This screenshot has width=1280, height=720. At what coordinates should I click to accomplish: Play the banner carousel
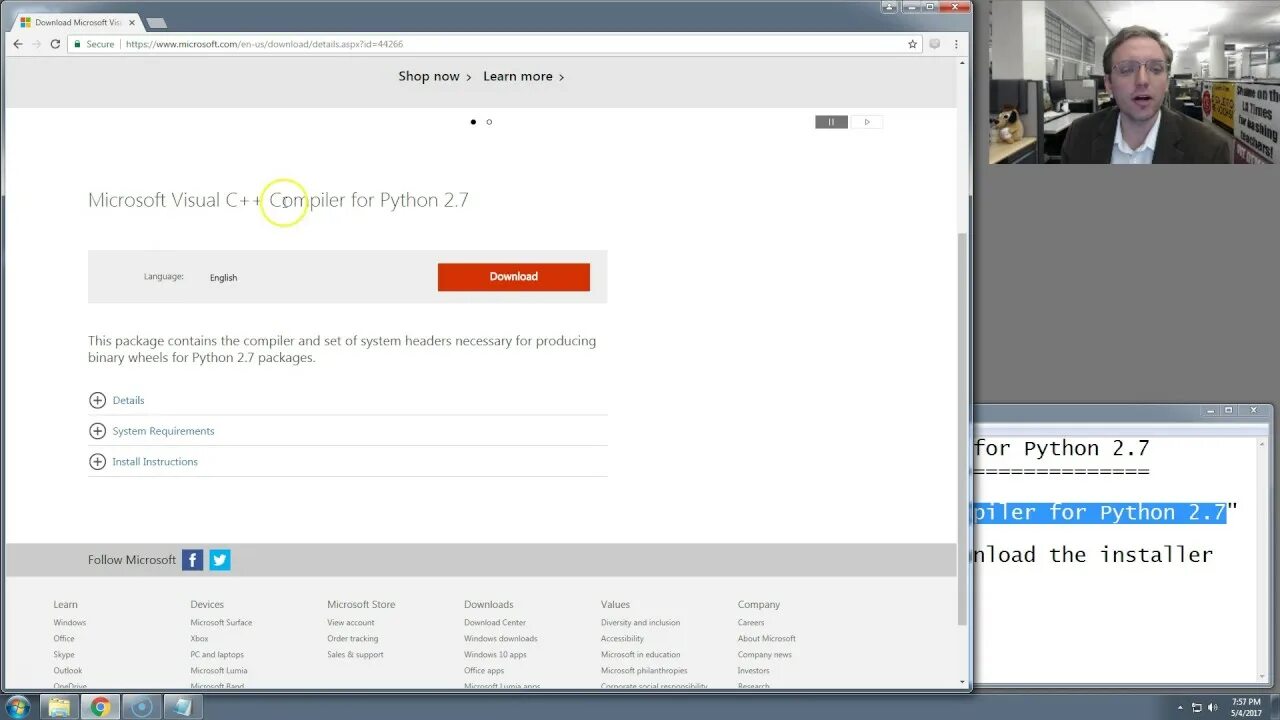(x=867, y=122)
